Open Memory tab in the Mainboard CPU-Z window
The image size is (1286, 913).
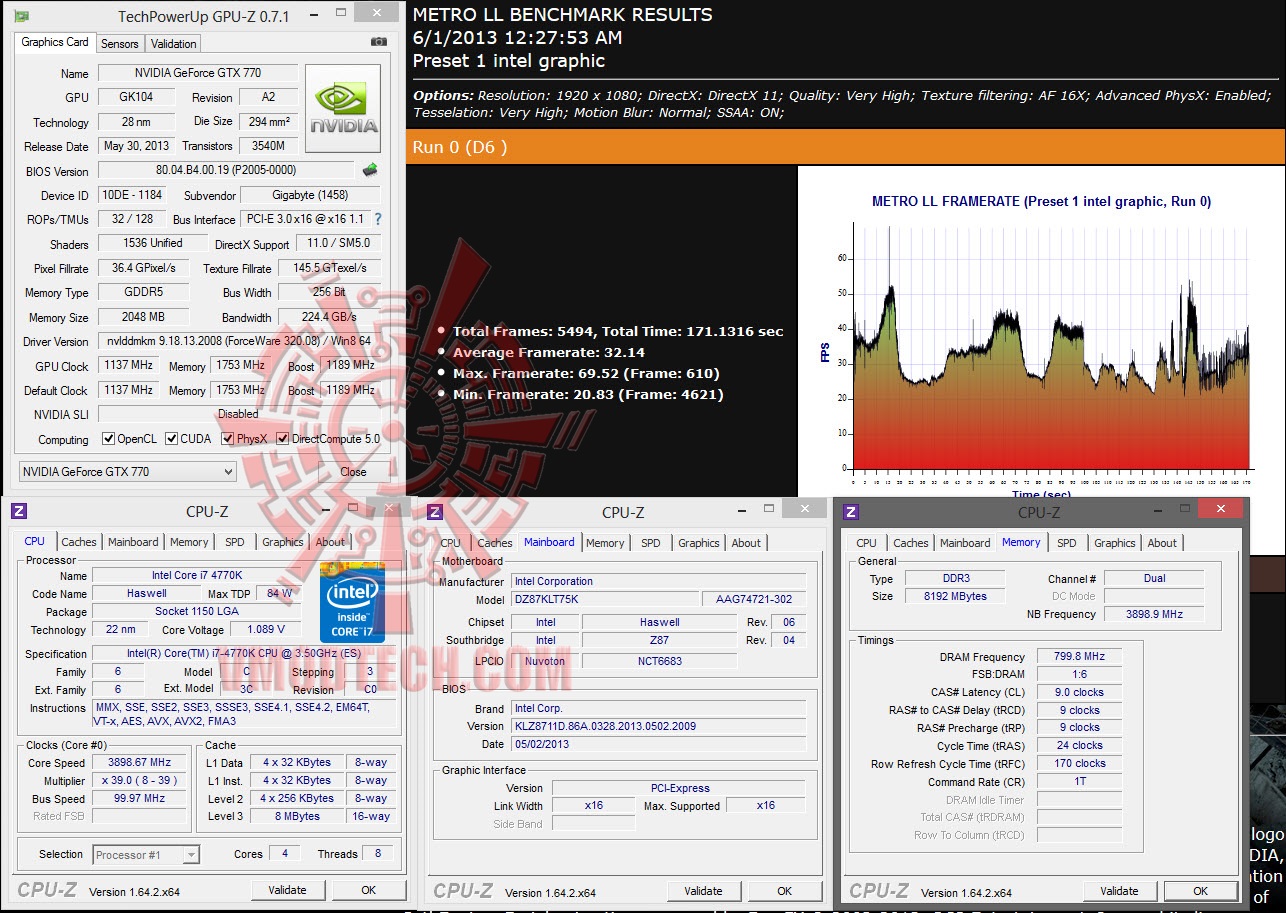coord(605,543)
